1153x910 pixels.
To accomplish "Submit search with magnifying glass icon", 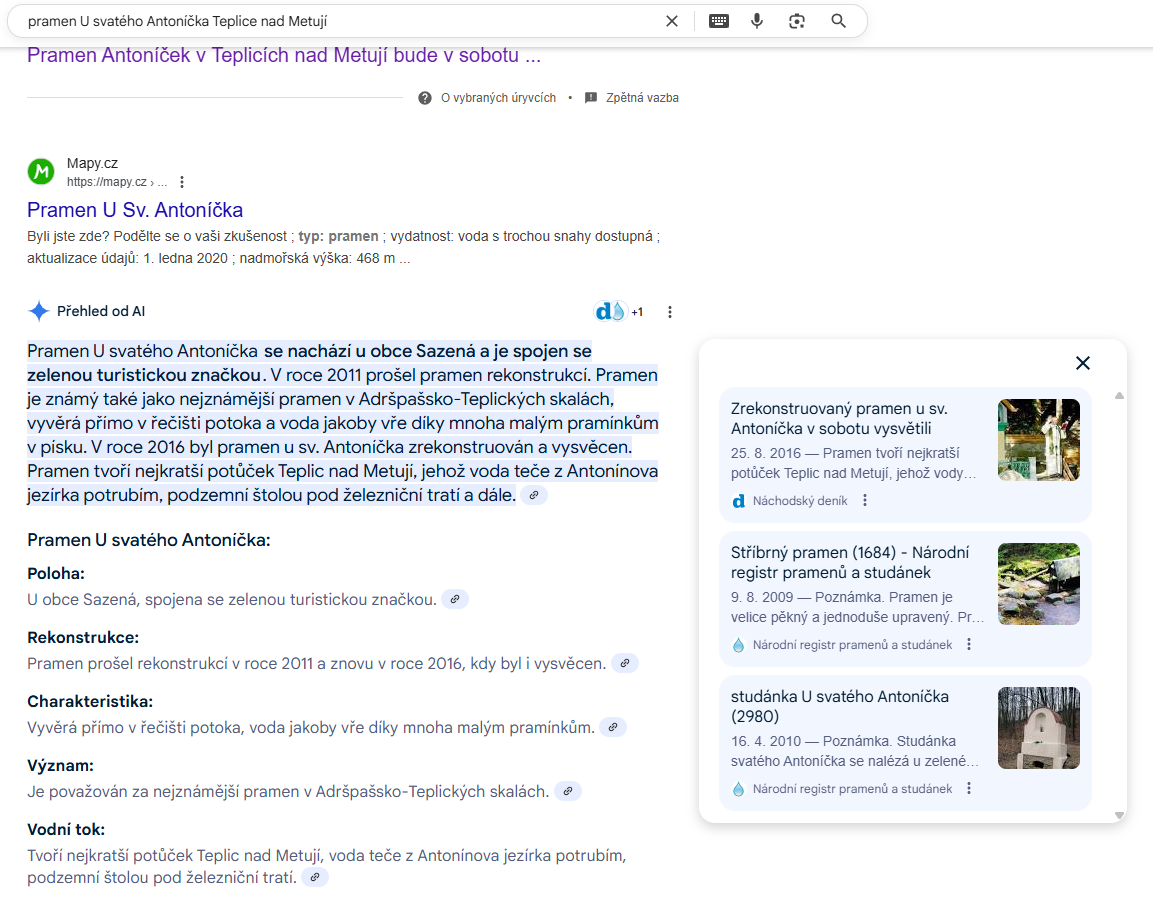I will [x=838, y=21].
